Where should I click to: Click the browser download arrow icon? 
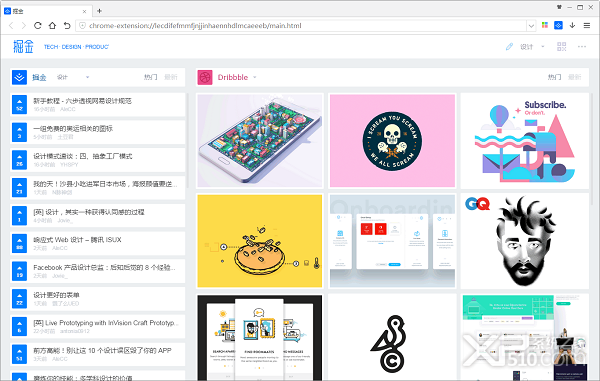572,25
